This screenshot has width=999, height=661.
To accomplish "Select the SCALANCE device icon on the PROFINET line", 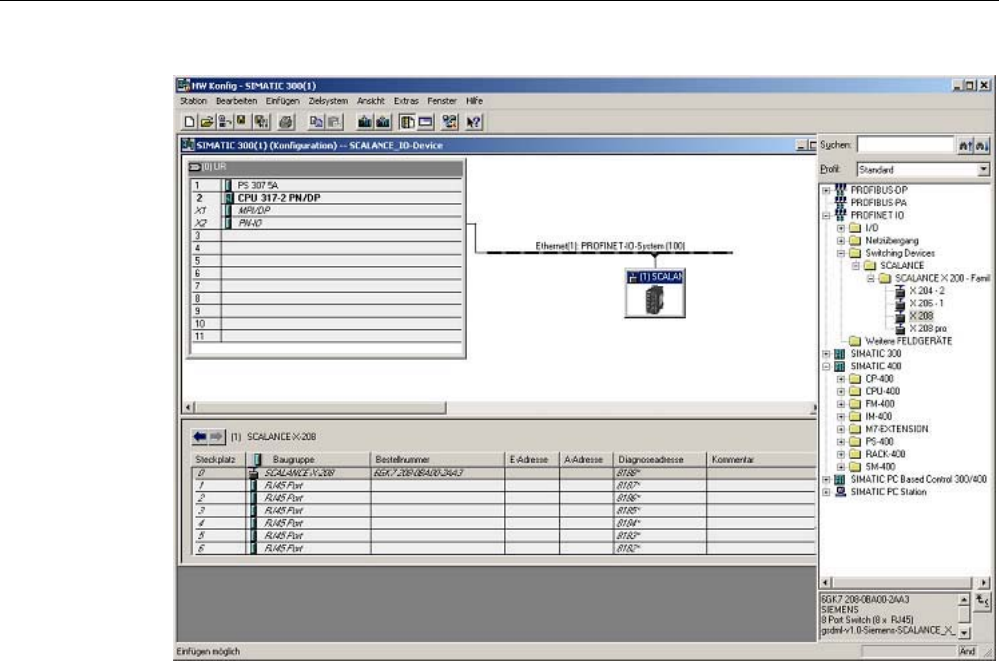I will click(x=655, y=293).
